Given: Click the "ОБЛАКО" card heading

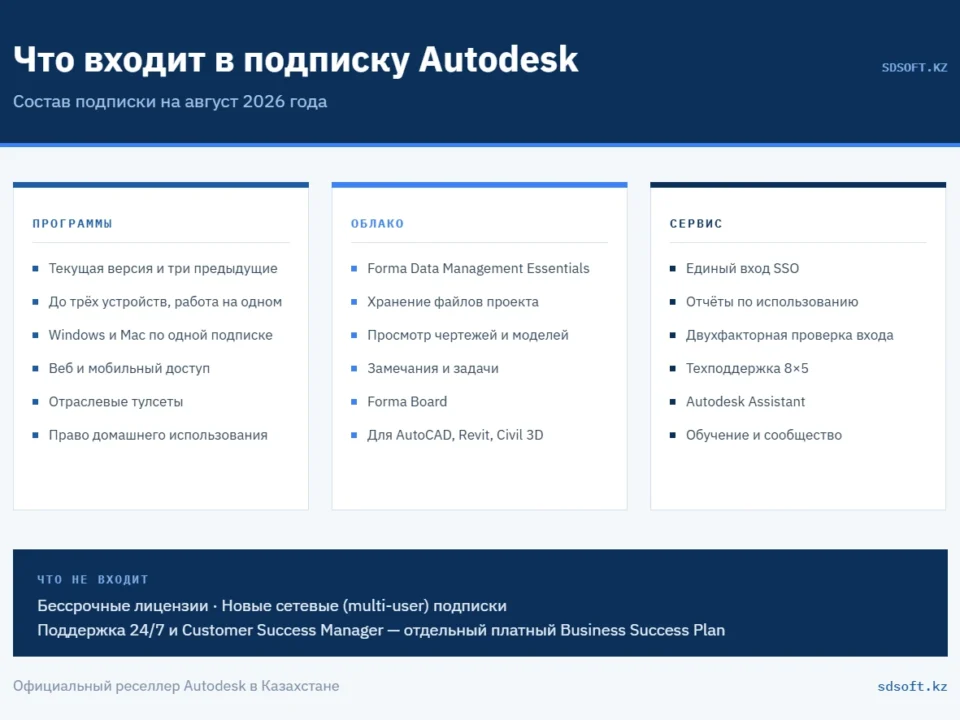Looking at the screenshot, I should tap(377, 223).
